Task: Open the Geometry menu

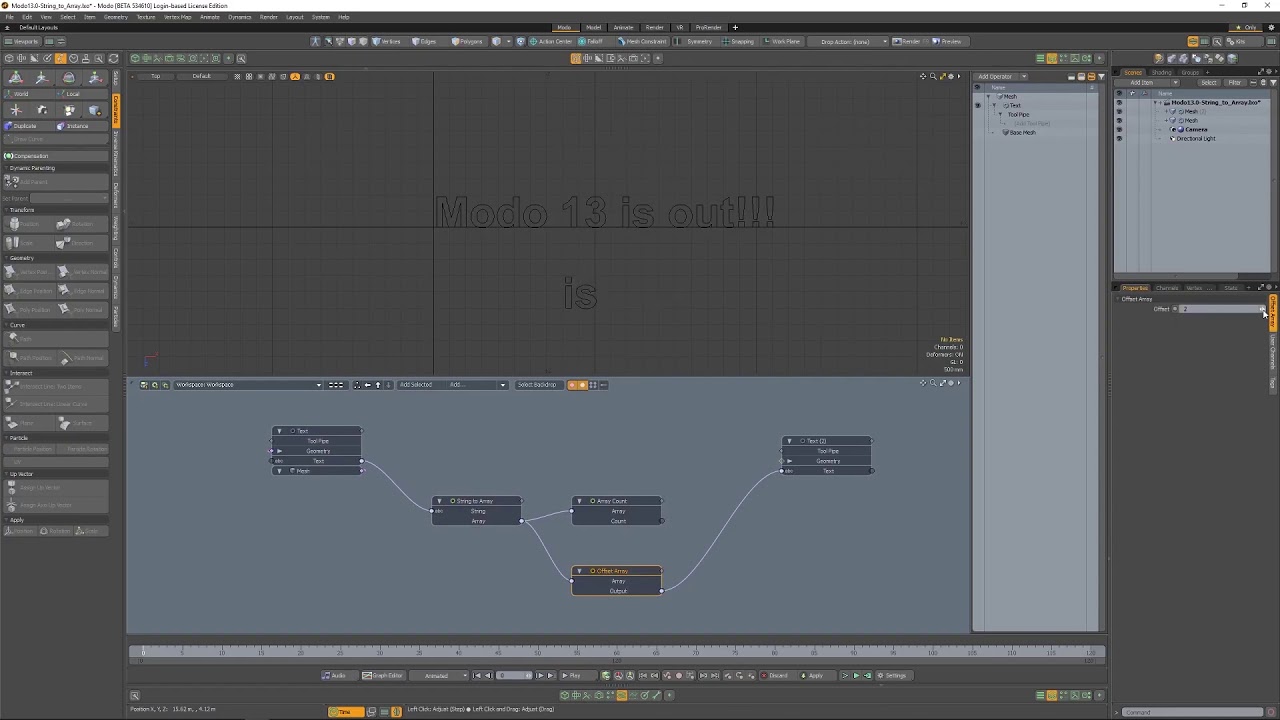Action: point(115,17)
